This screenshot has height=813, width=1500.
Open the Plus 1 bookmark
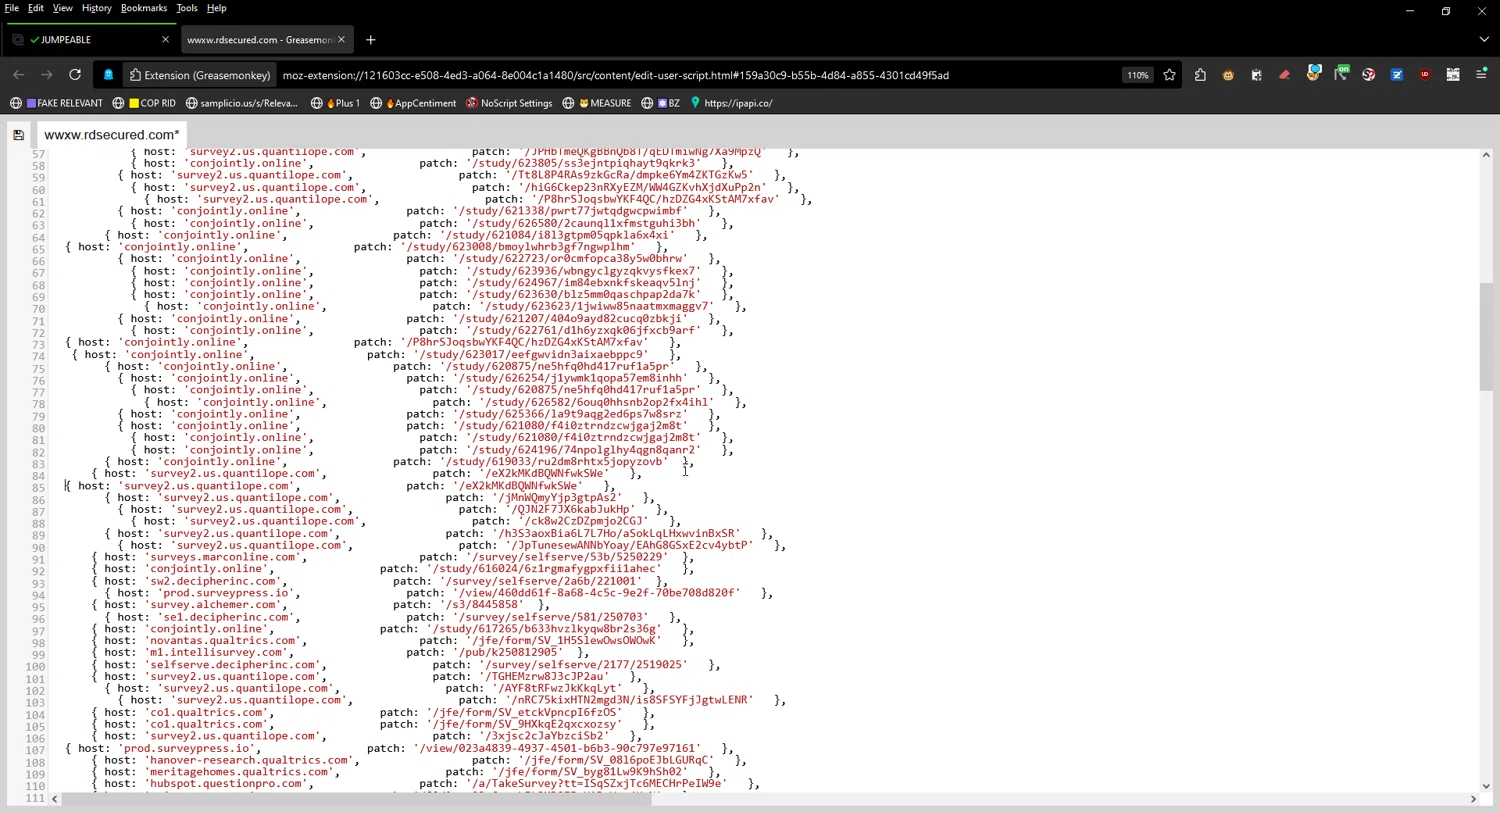[335, 103]
